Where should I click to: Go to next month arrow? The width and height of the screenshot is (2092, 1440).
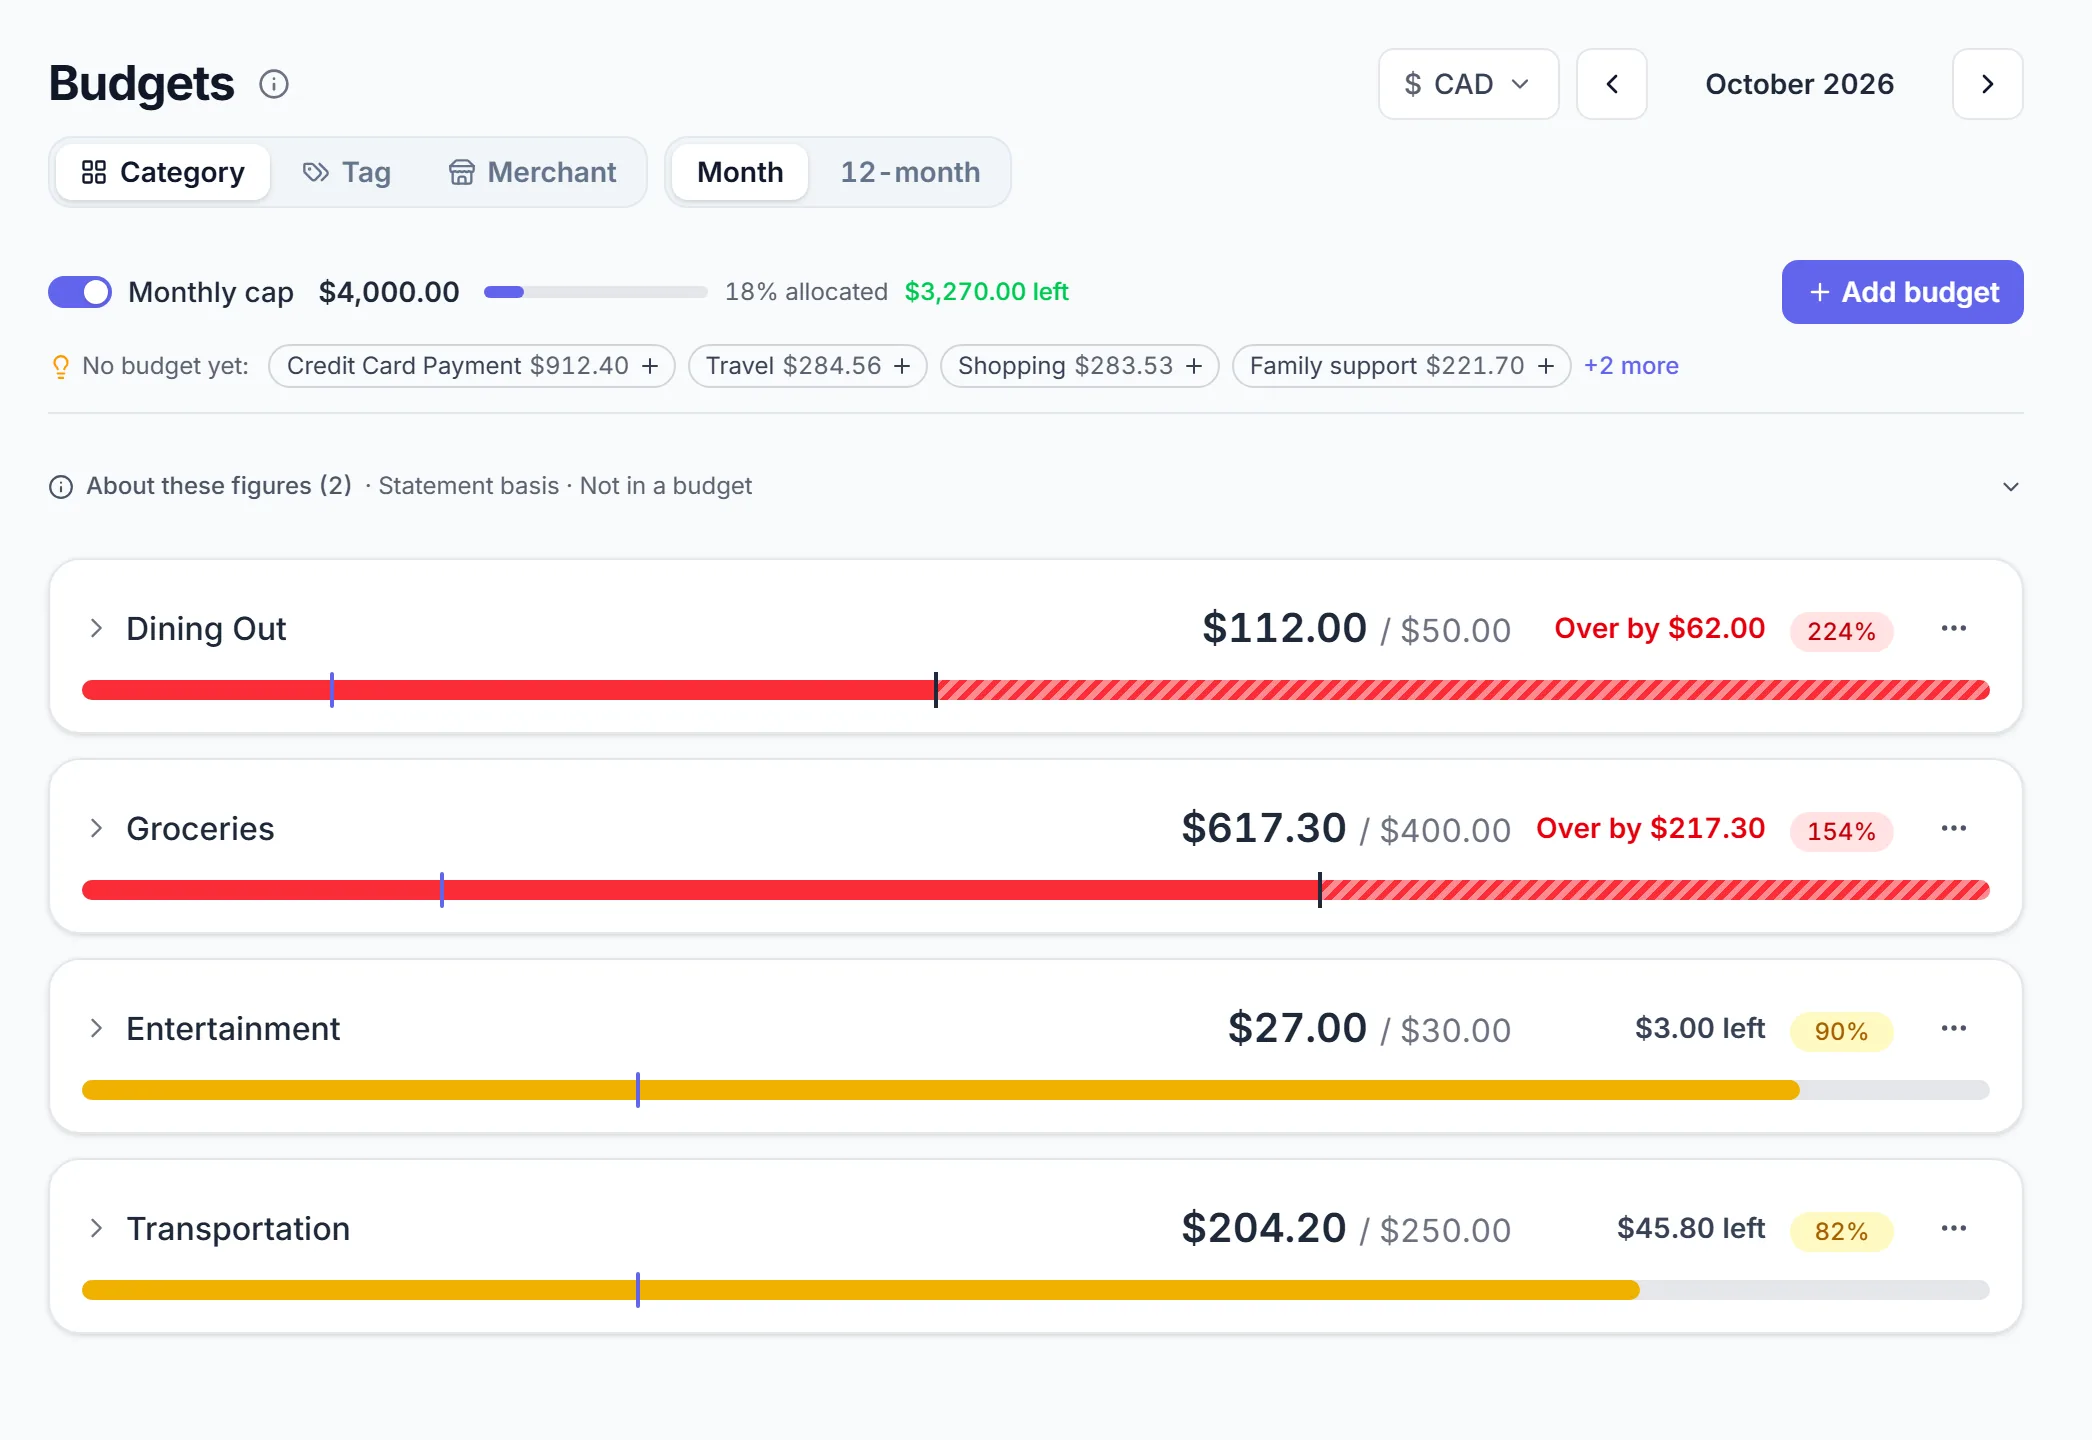click(1988, 84)
